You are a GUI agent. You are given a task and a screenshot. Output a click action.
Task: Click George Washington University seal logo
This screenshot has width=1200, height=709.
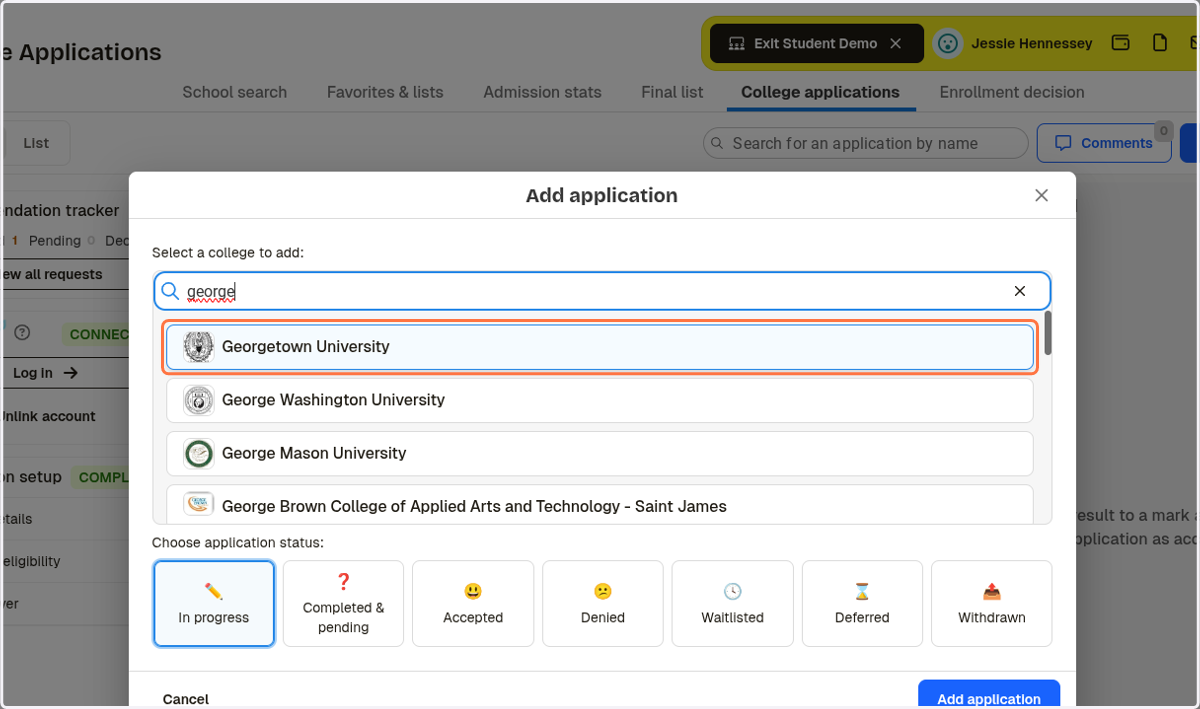point(199,400)
